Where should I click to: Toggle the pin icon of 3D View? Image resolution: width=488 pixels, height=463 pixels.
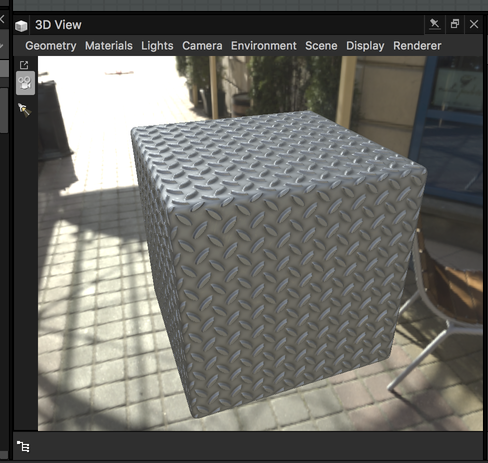(434, 24)
